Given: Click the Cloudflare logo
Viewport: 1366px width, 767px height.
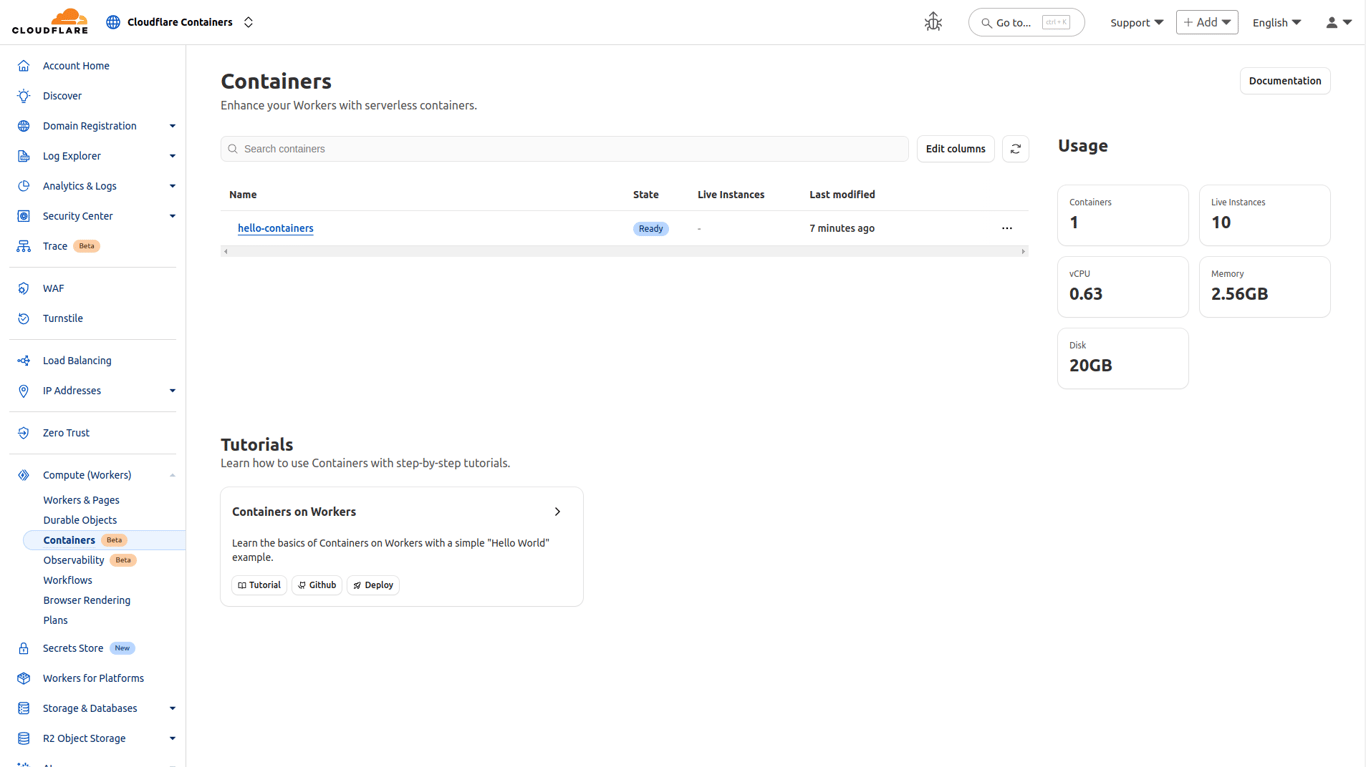Looking at the screenshot, I should click(x=50, y=22).
